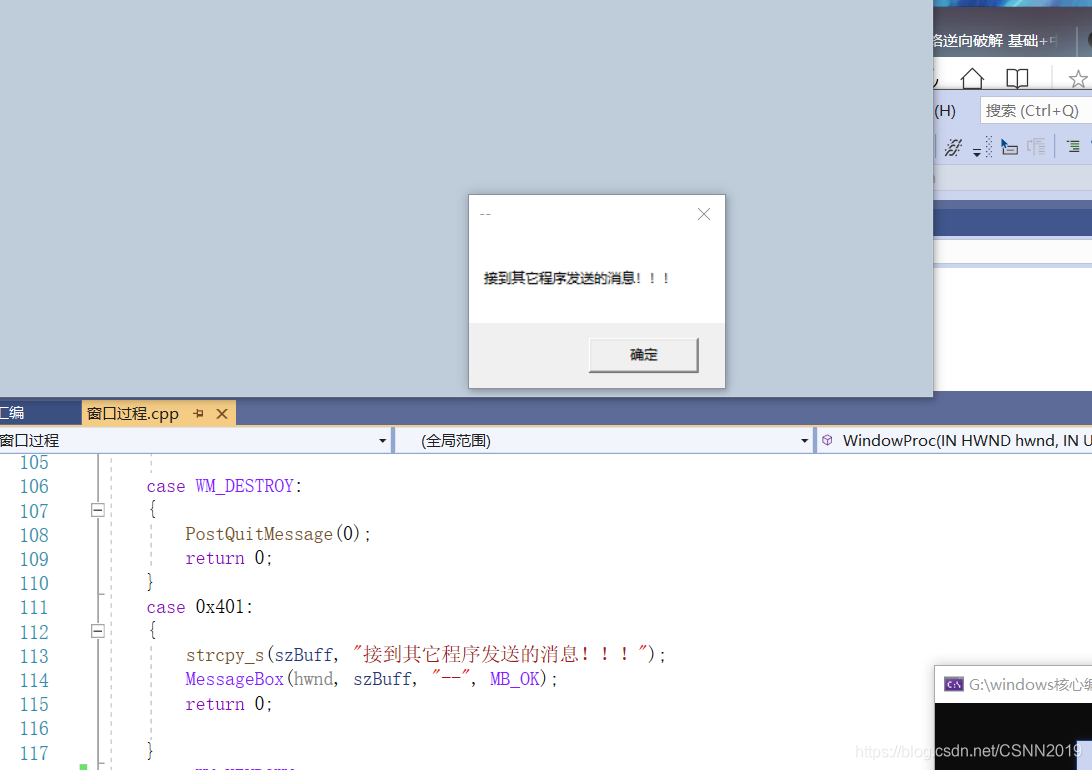Click the cursor-over-box navigation toolbar icon
The width and height of the screenshot is (1092, 770).
point(1009,146)
